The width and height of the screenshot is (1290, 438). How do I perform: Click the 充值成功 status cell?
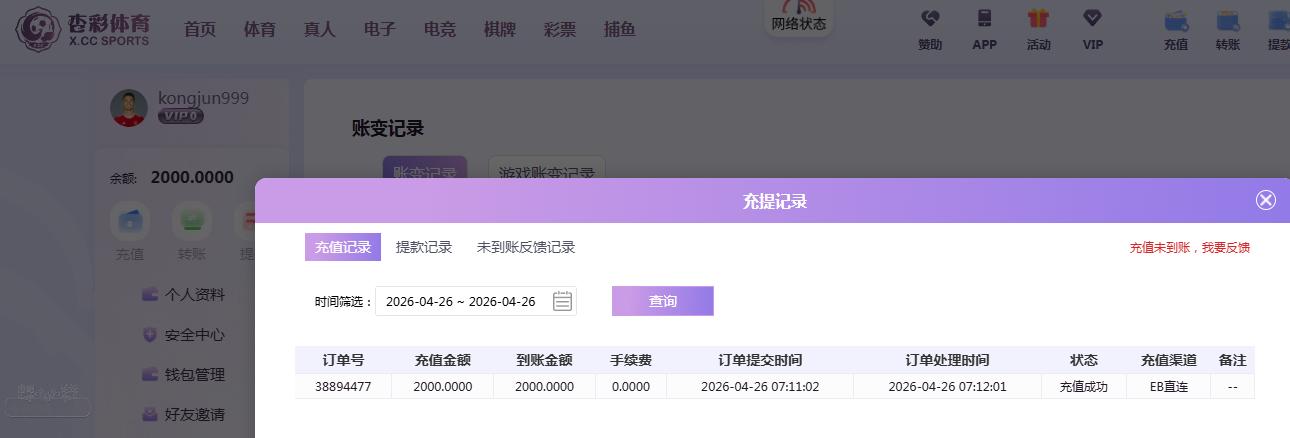point(1084,386)
